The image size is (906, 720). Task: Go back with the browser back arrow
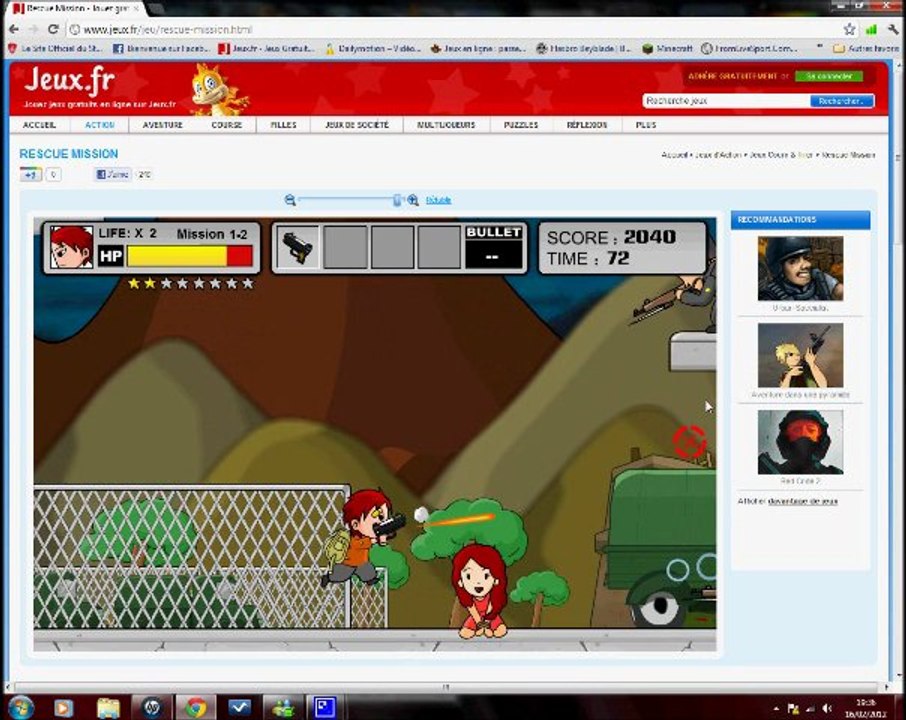[14, 29]
